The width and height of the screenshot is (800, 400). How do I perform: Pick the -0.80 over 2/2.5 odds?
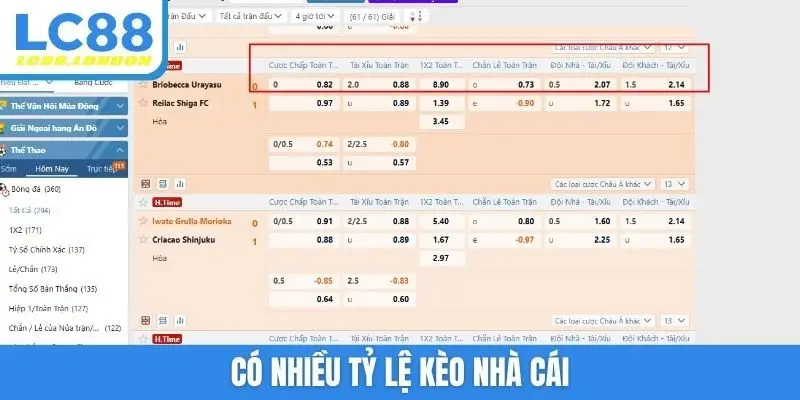point(379,144)
